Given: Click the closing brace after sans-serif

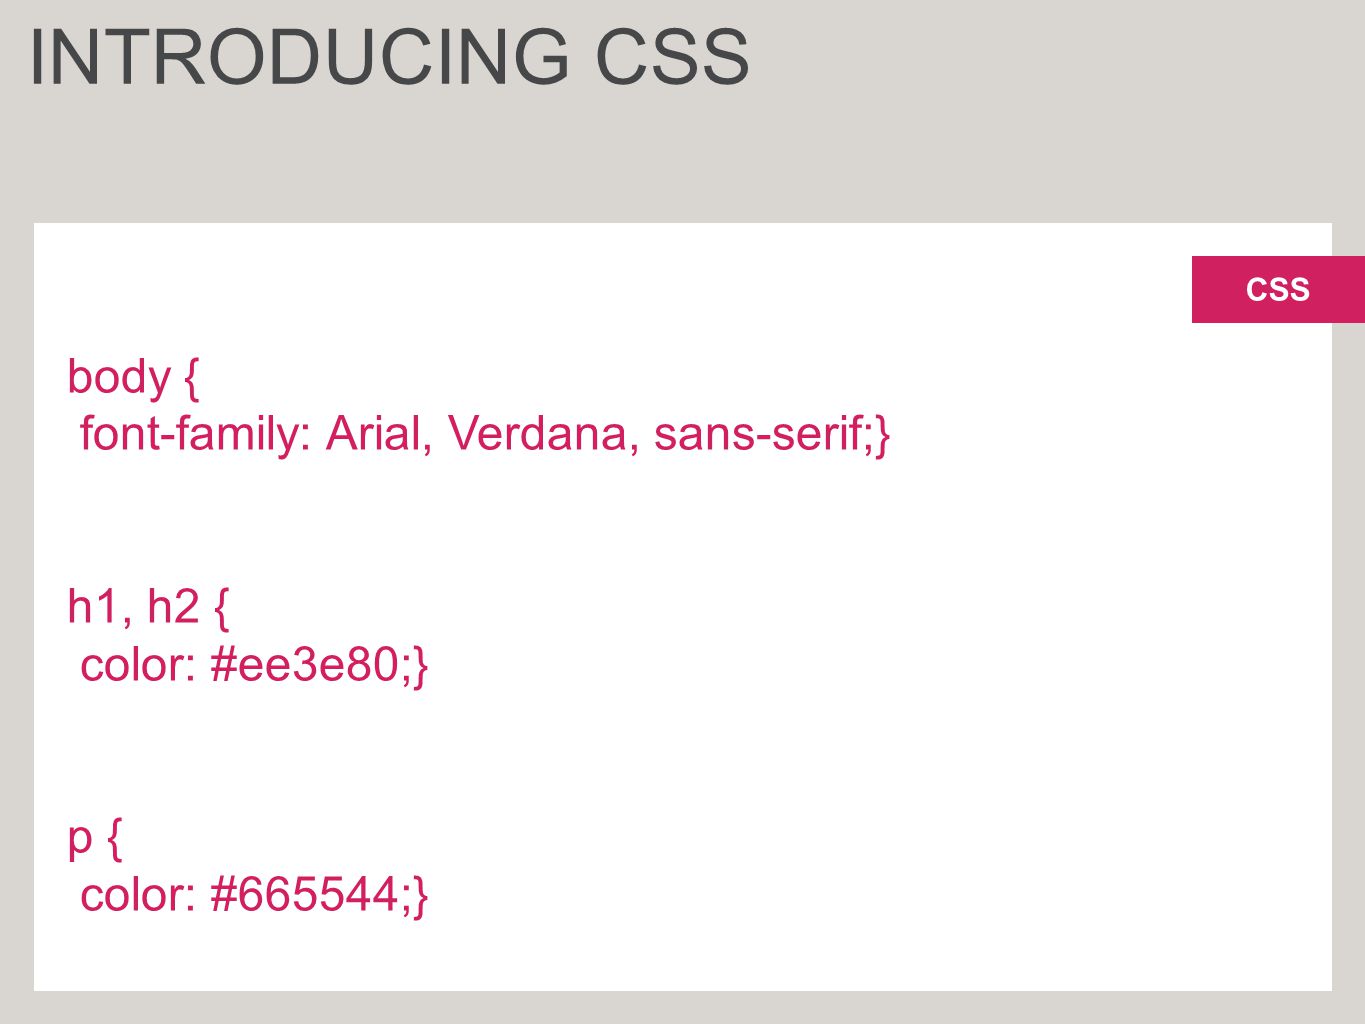Looking at the screenshot, I should coord(882,436).
